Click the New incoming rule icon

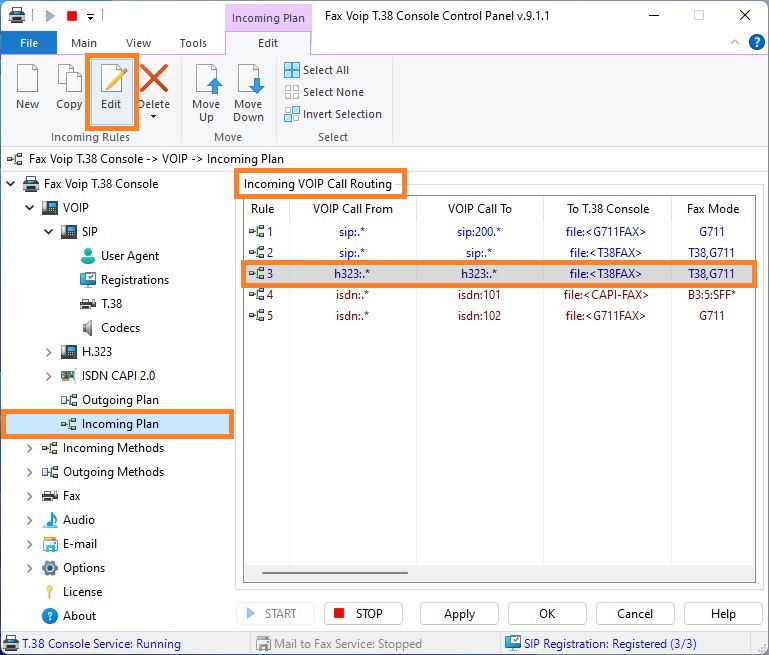[27, 78]
